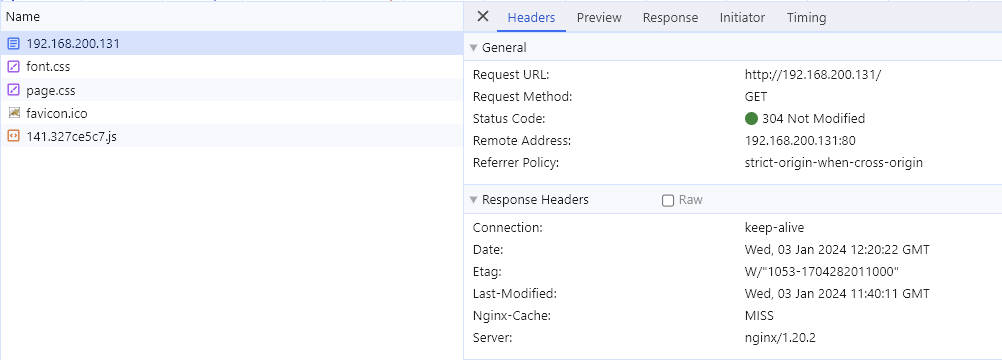Click the green status dot for 304
This screenshot has height=360, width=1002.
[752, 118]
